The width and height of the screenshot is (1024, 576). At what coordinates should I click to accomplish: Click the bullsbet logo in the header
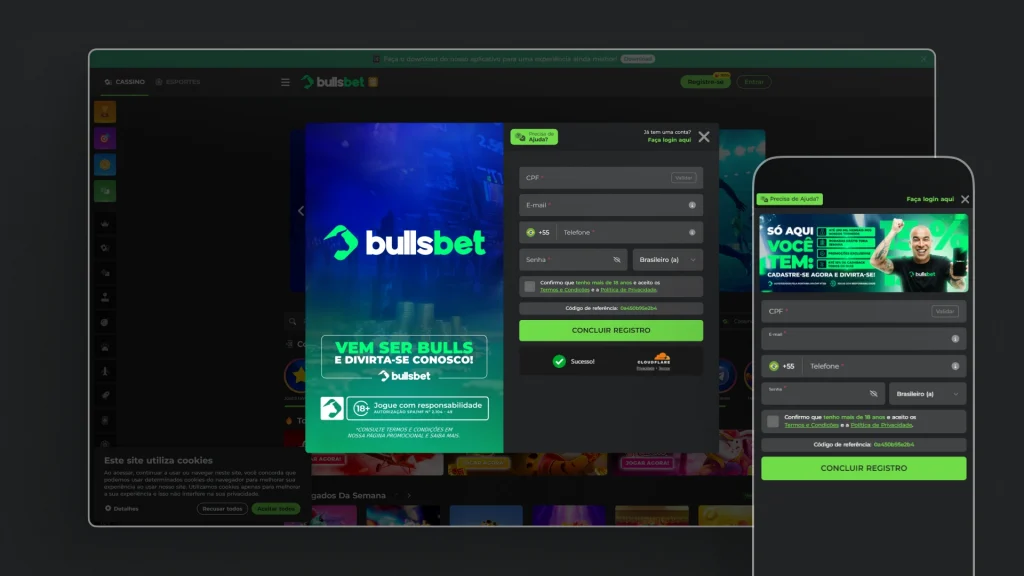(x=333, y=82)
